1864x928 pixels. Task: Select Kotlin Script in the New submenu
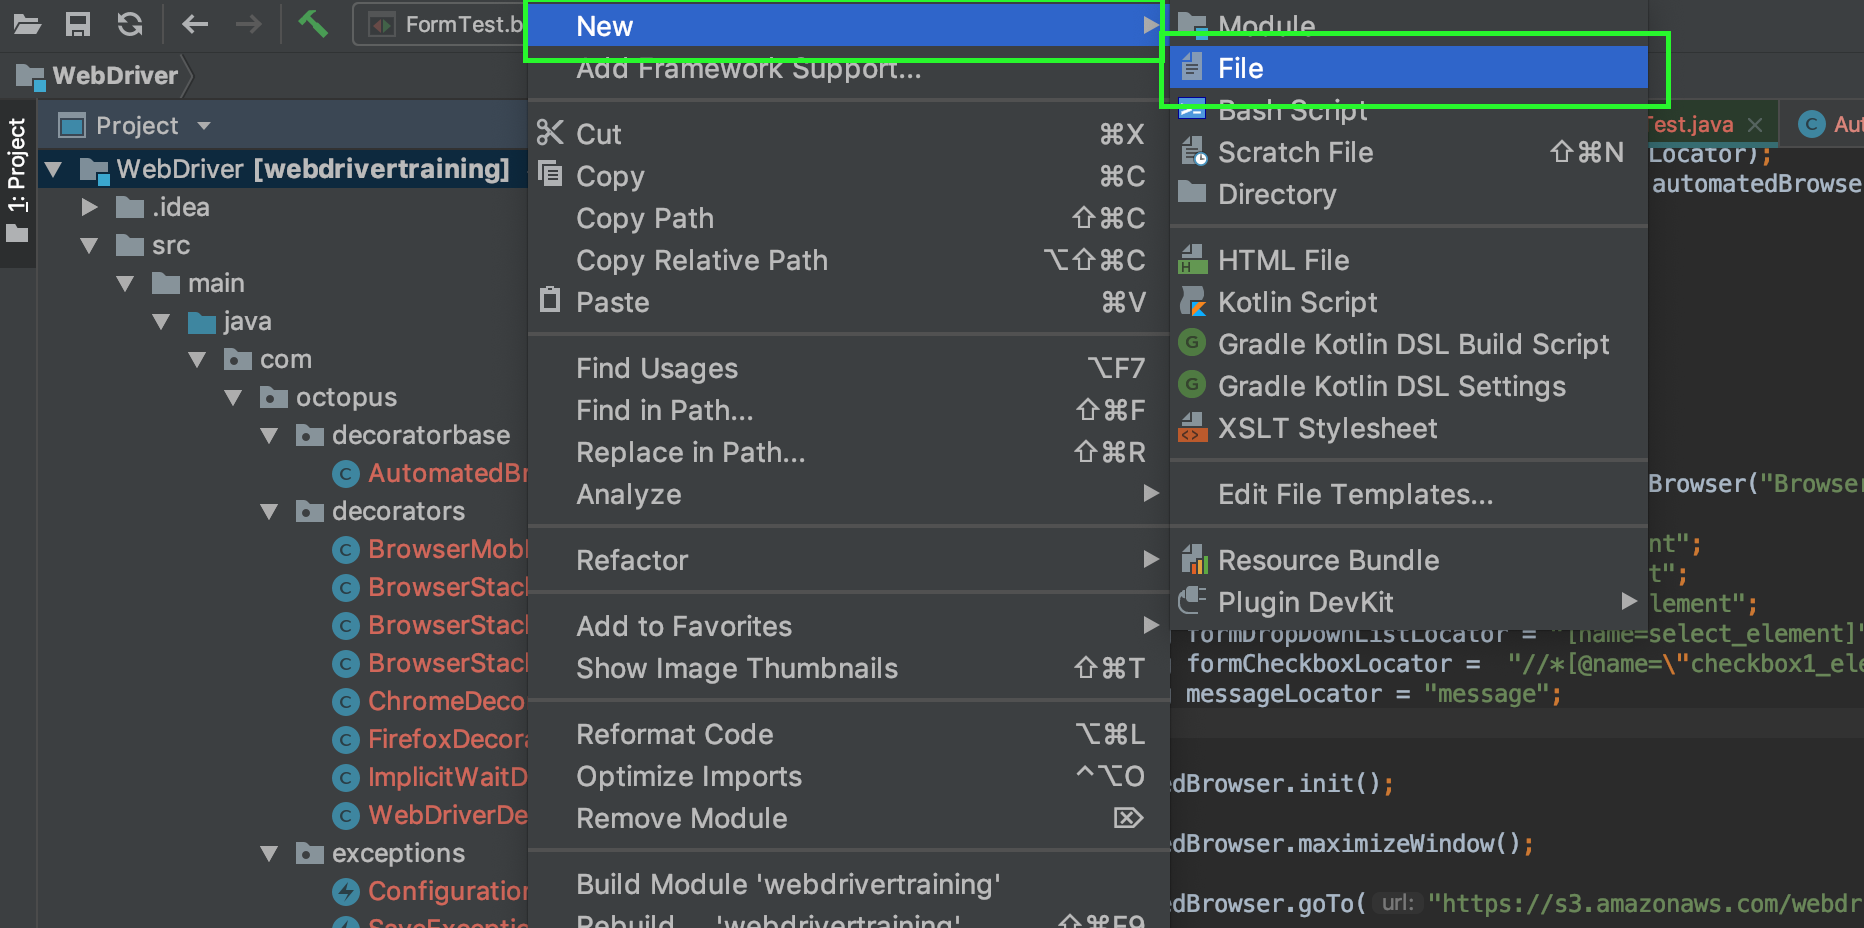point(1297,302)
